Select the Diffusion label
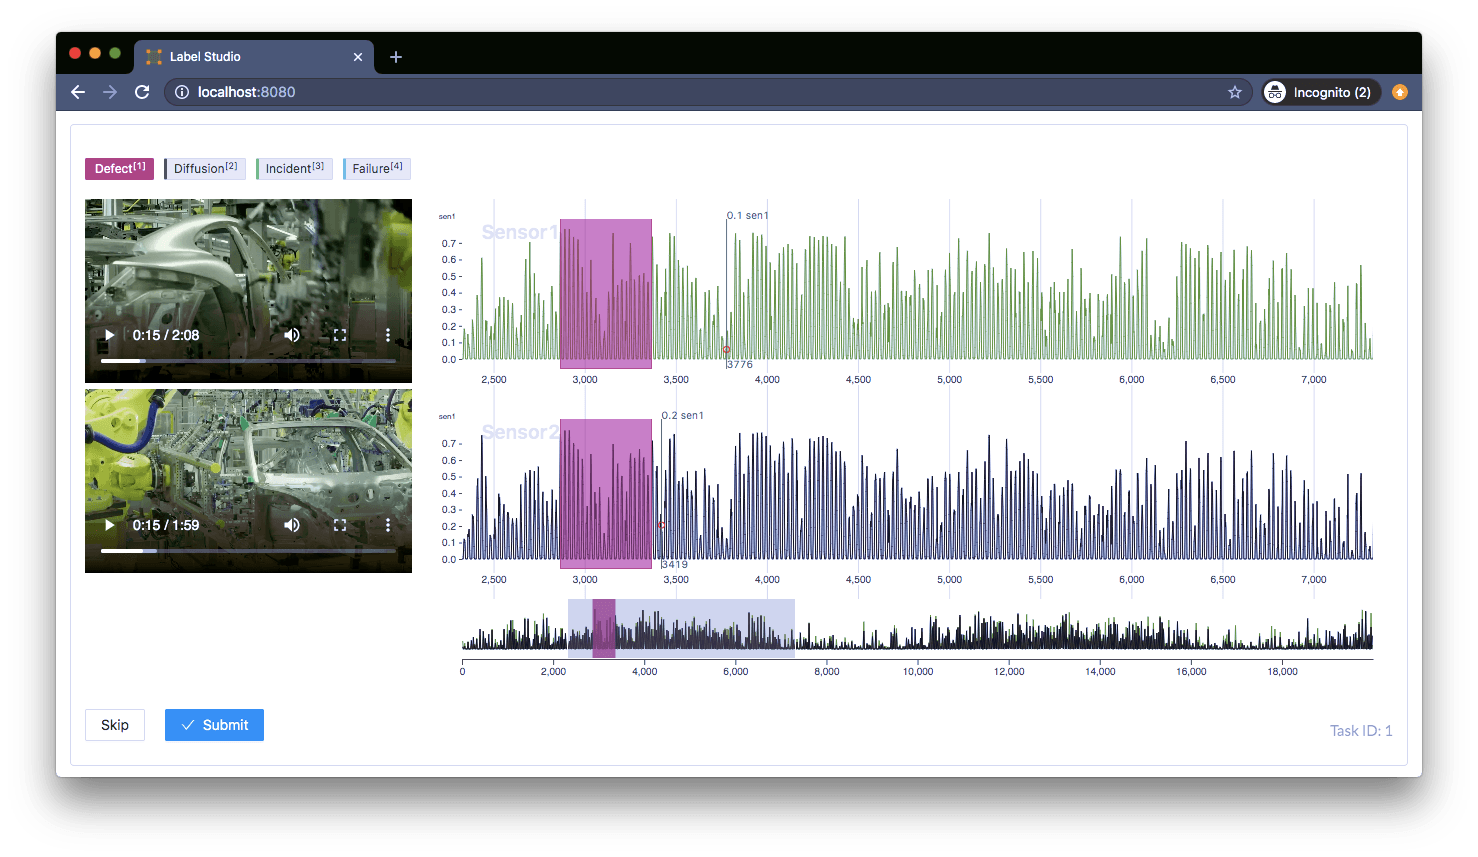Image resolution: width=1478 pixels, height=857 pixels. pos(205,169)
